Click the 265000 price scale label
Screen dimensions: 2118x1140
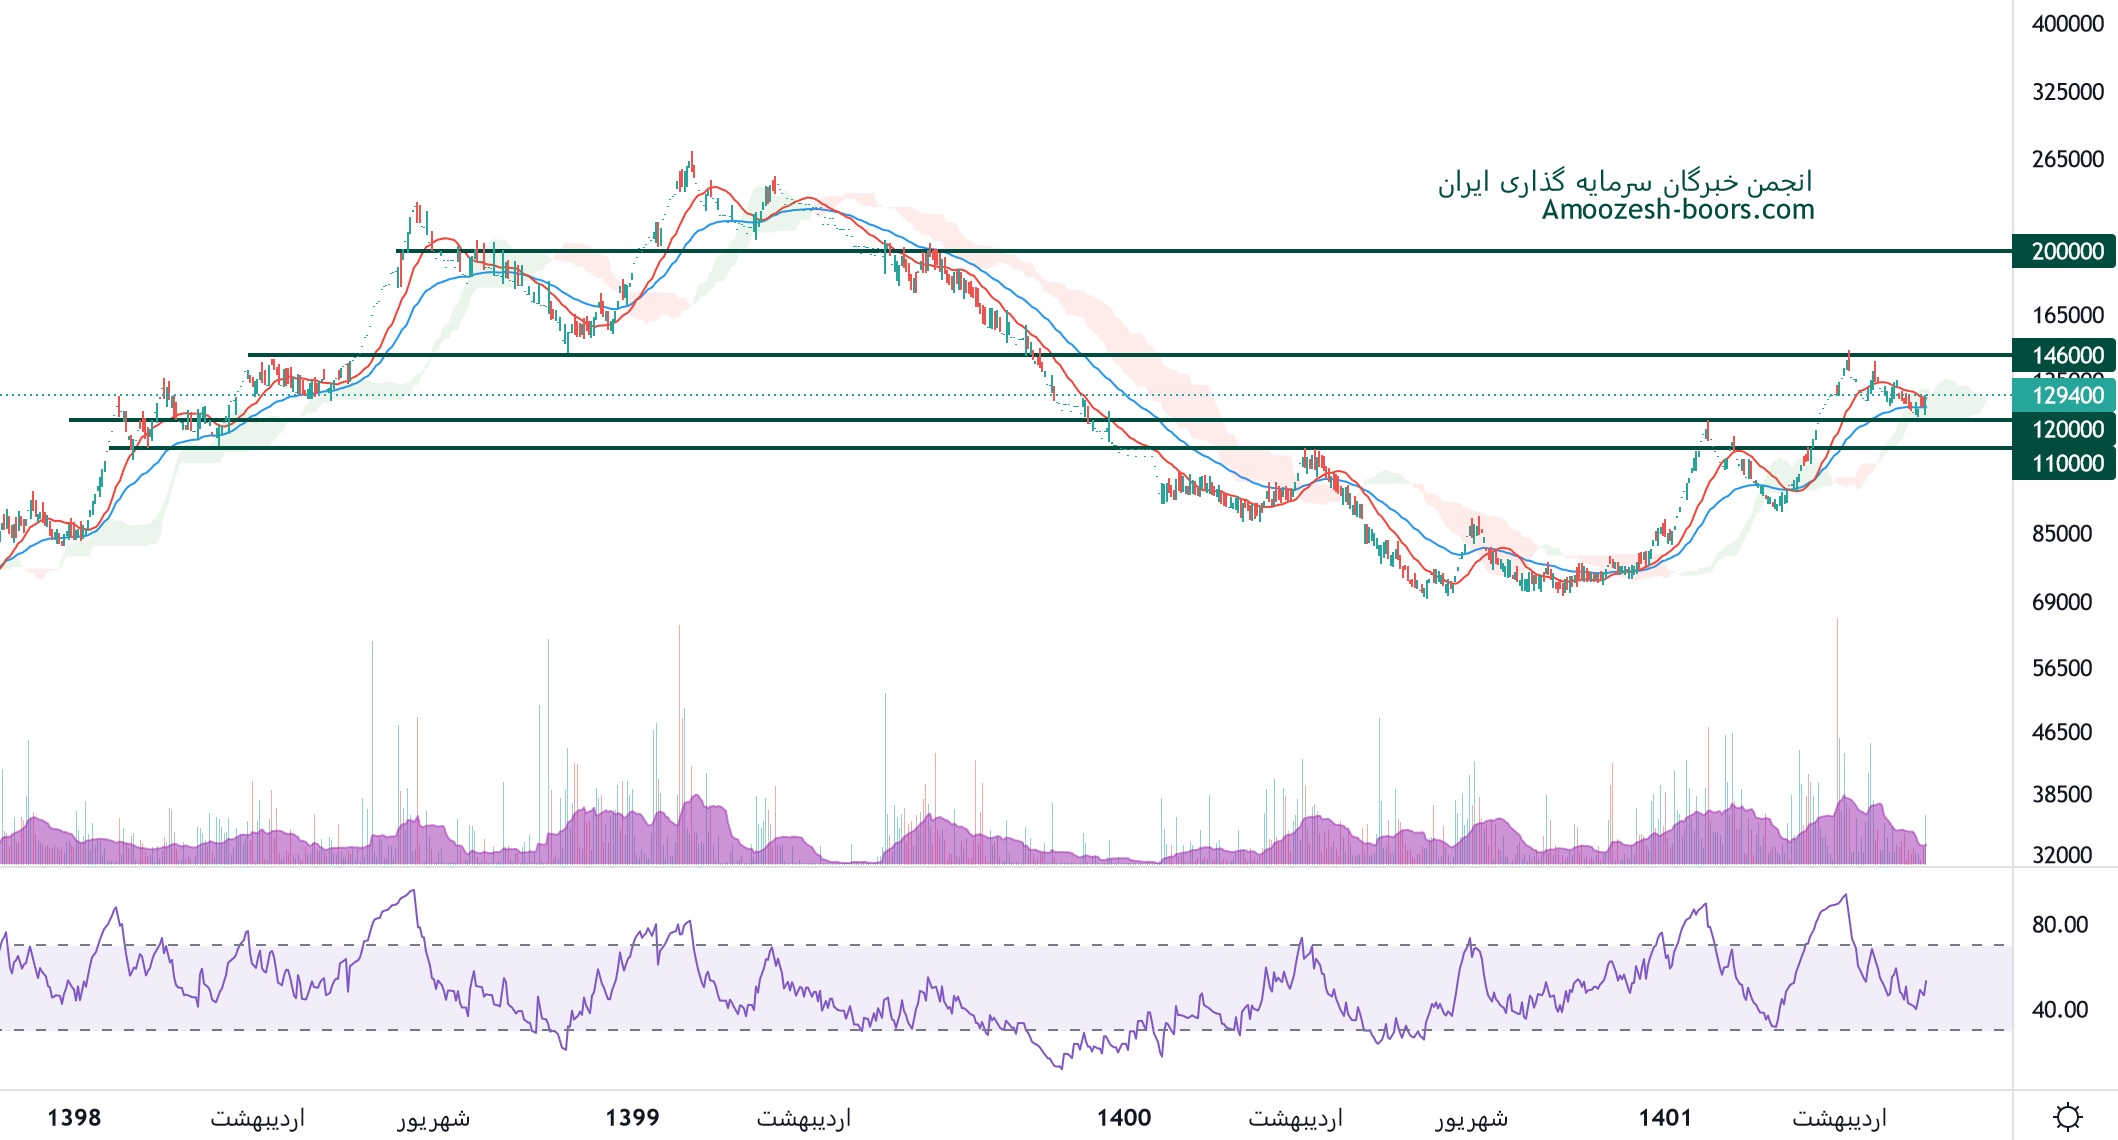(2067, 159)
